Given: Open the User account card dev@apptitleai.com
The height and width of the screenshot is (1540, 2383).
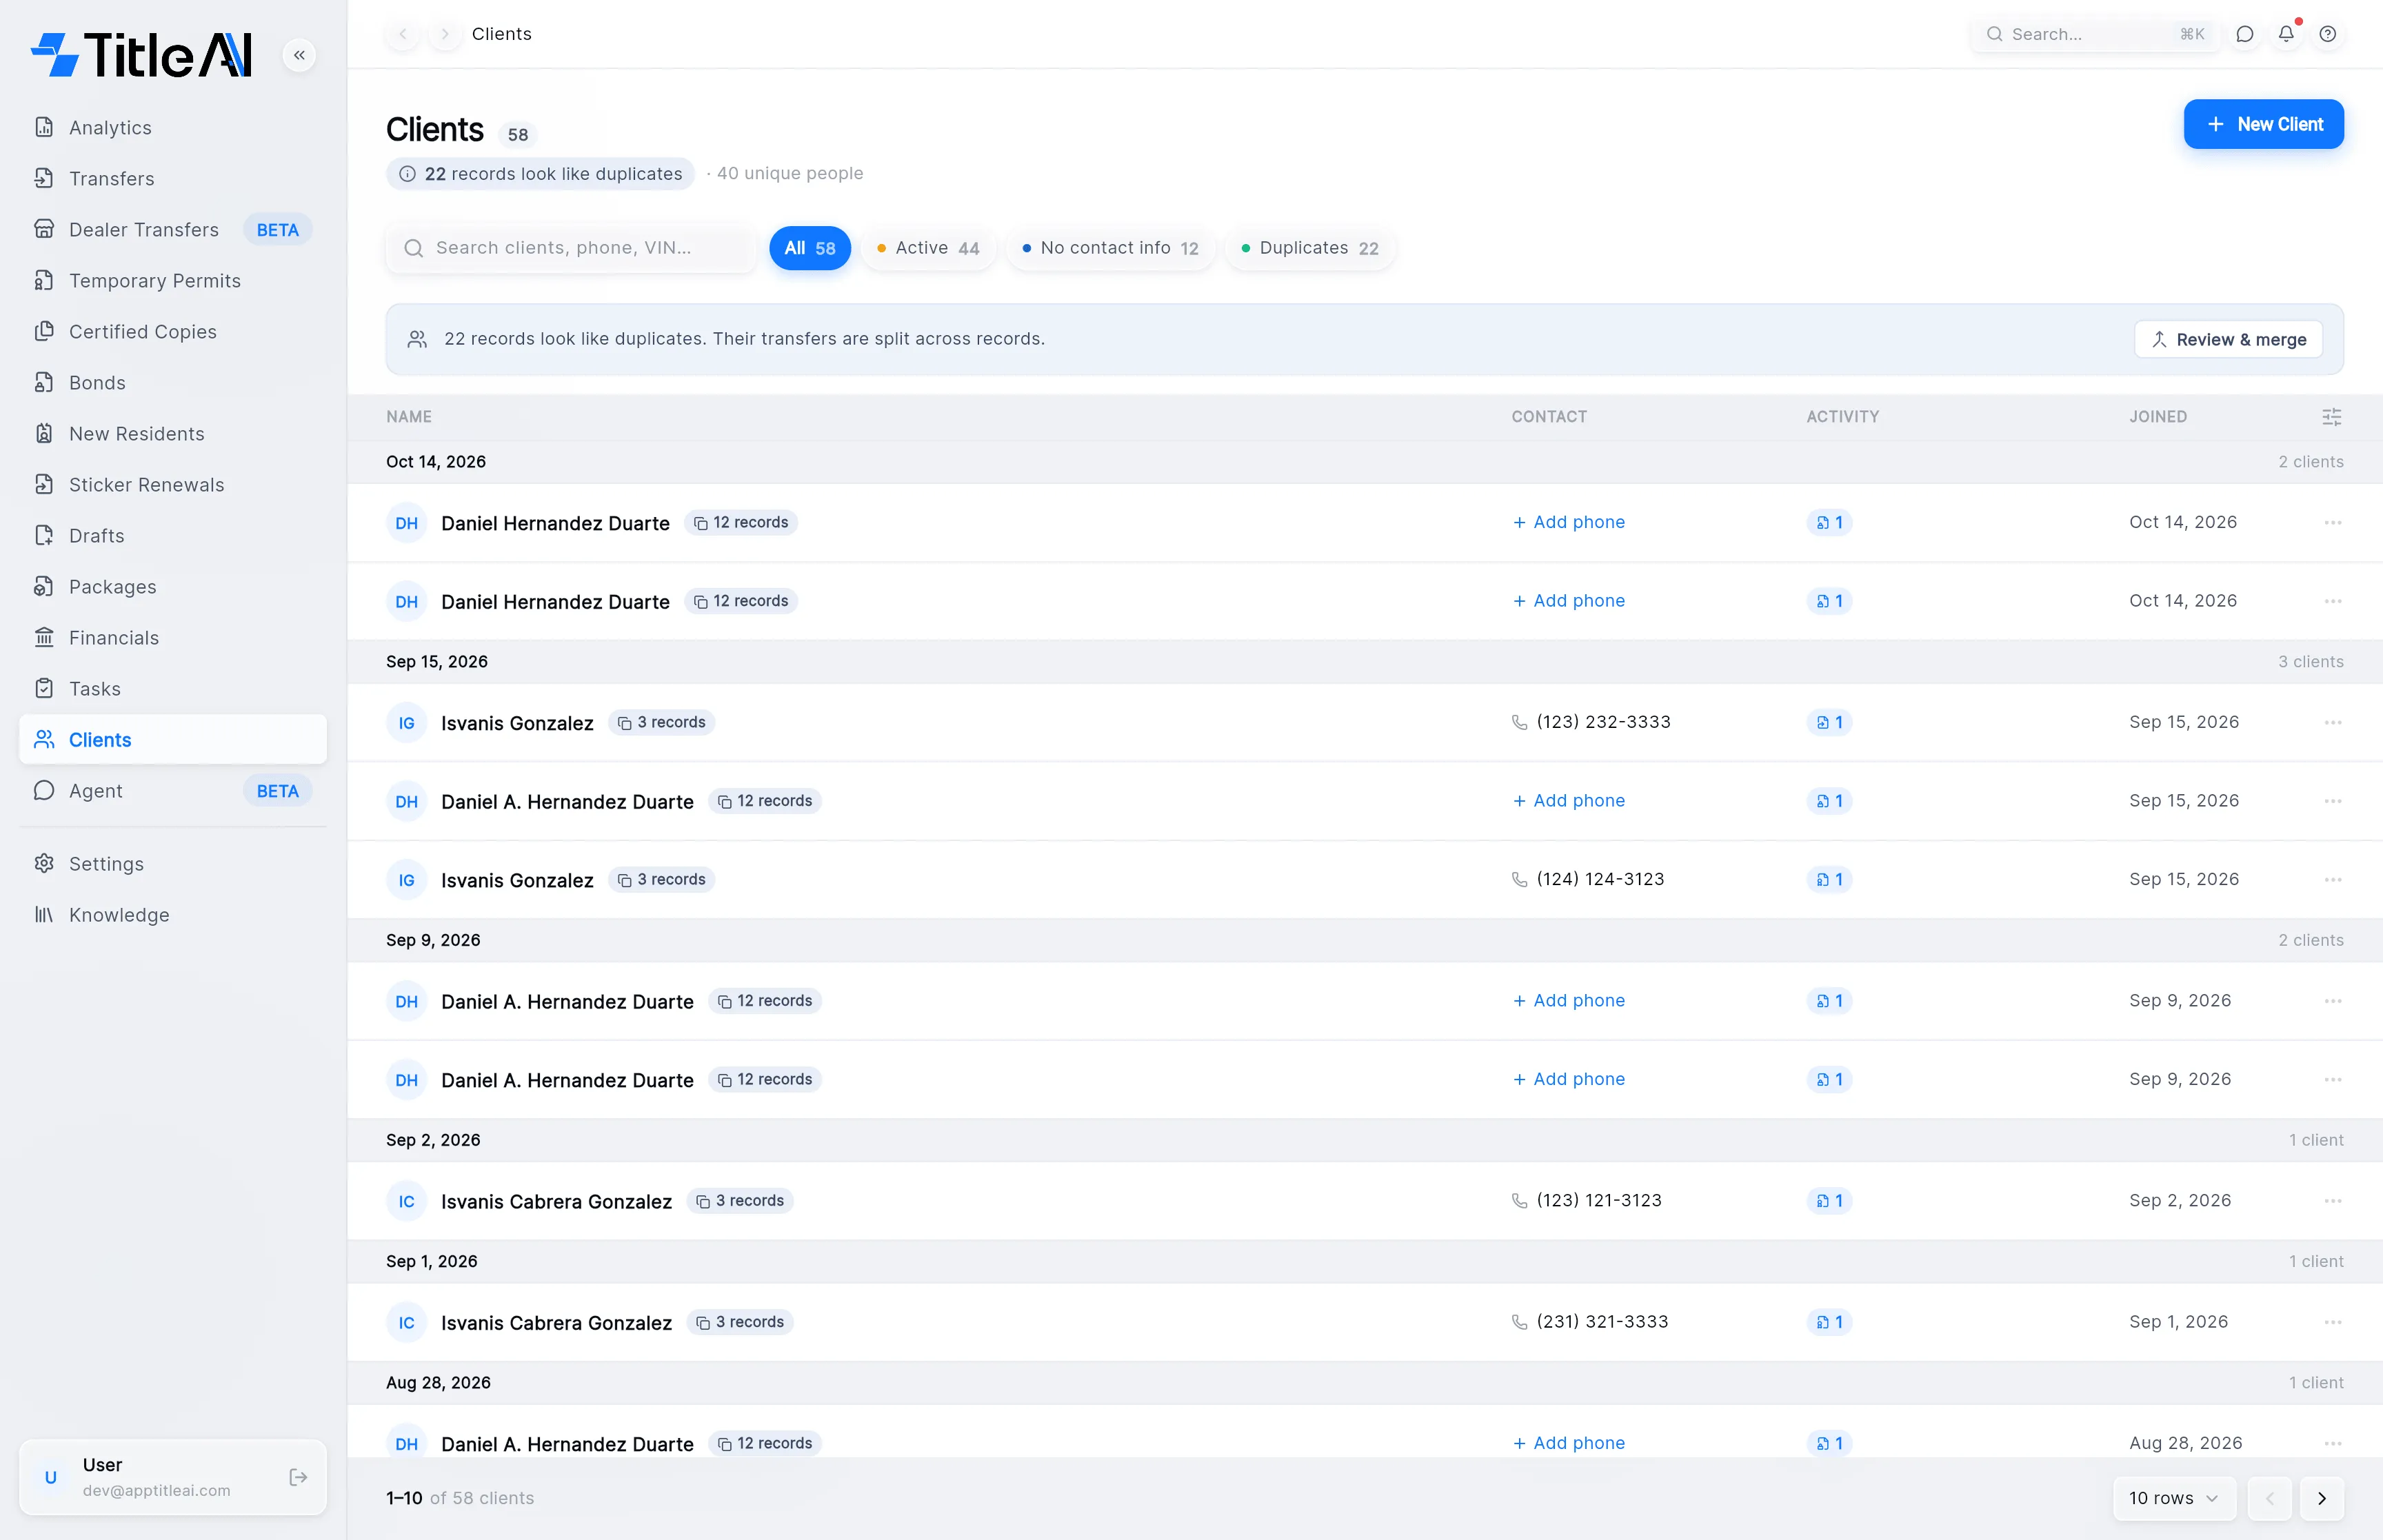Looking at the screenshot, I should pos(172,1477).
